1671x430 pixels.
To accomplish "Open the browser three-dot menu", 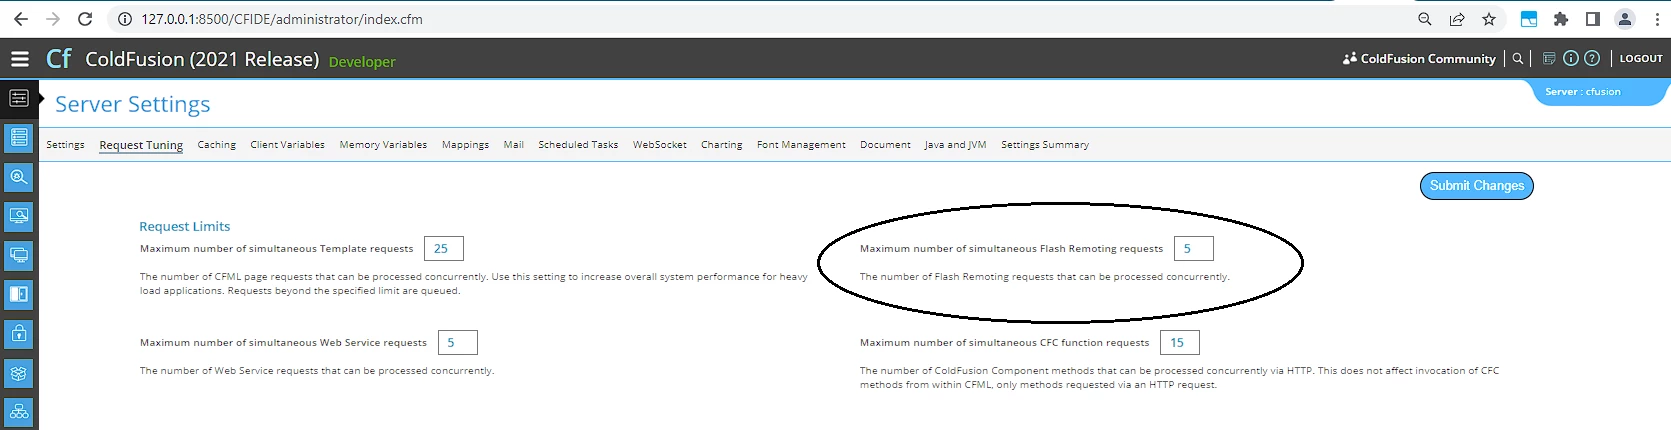I will 1657,19.
